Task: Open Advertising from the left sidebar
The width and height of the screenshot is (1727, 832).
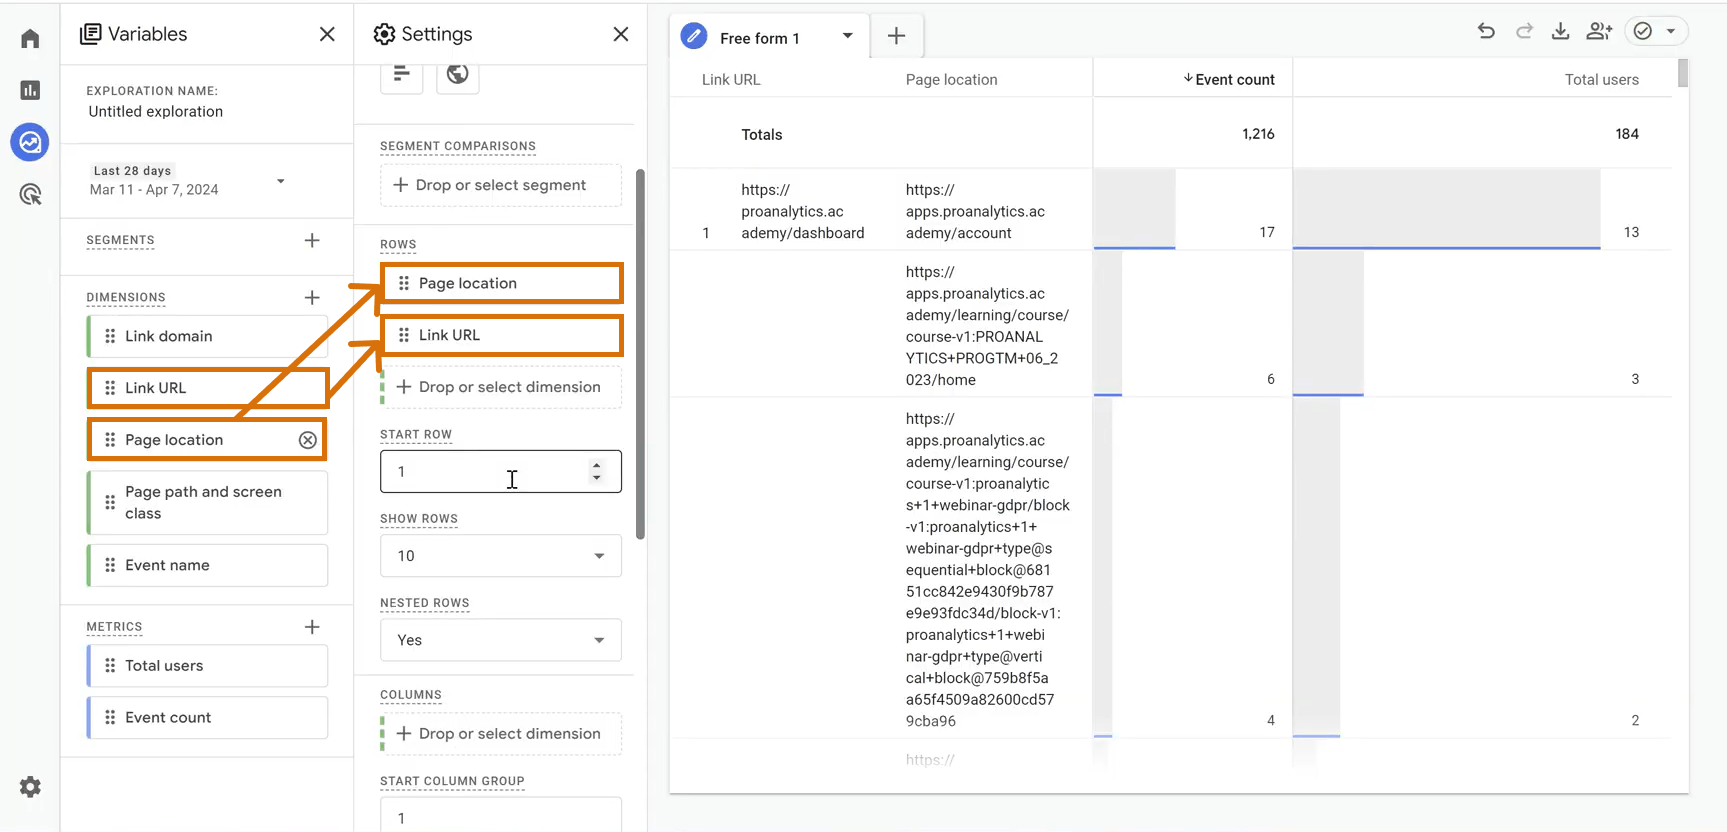Action: [30, 194]
